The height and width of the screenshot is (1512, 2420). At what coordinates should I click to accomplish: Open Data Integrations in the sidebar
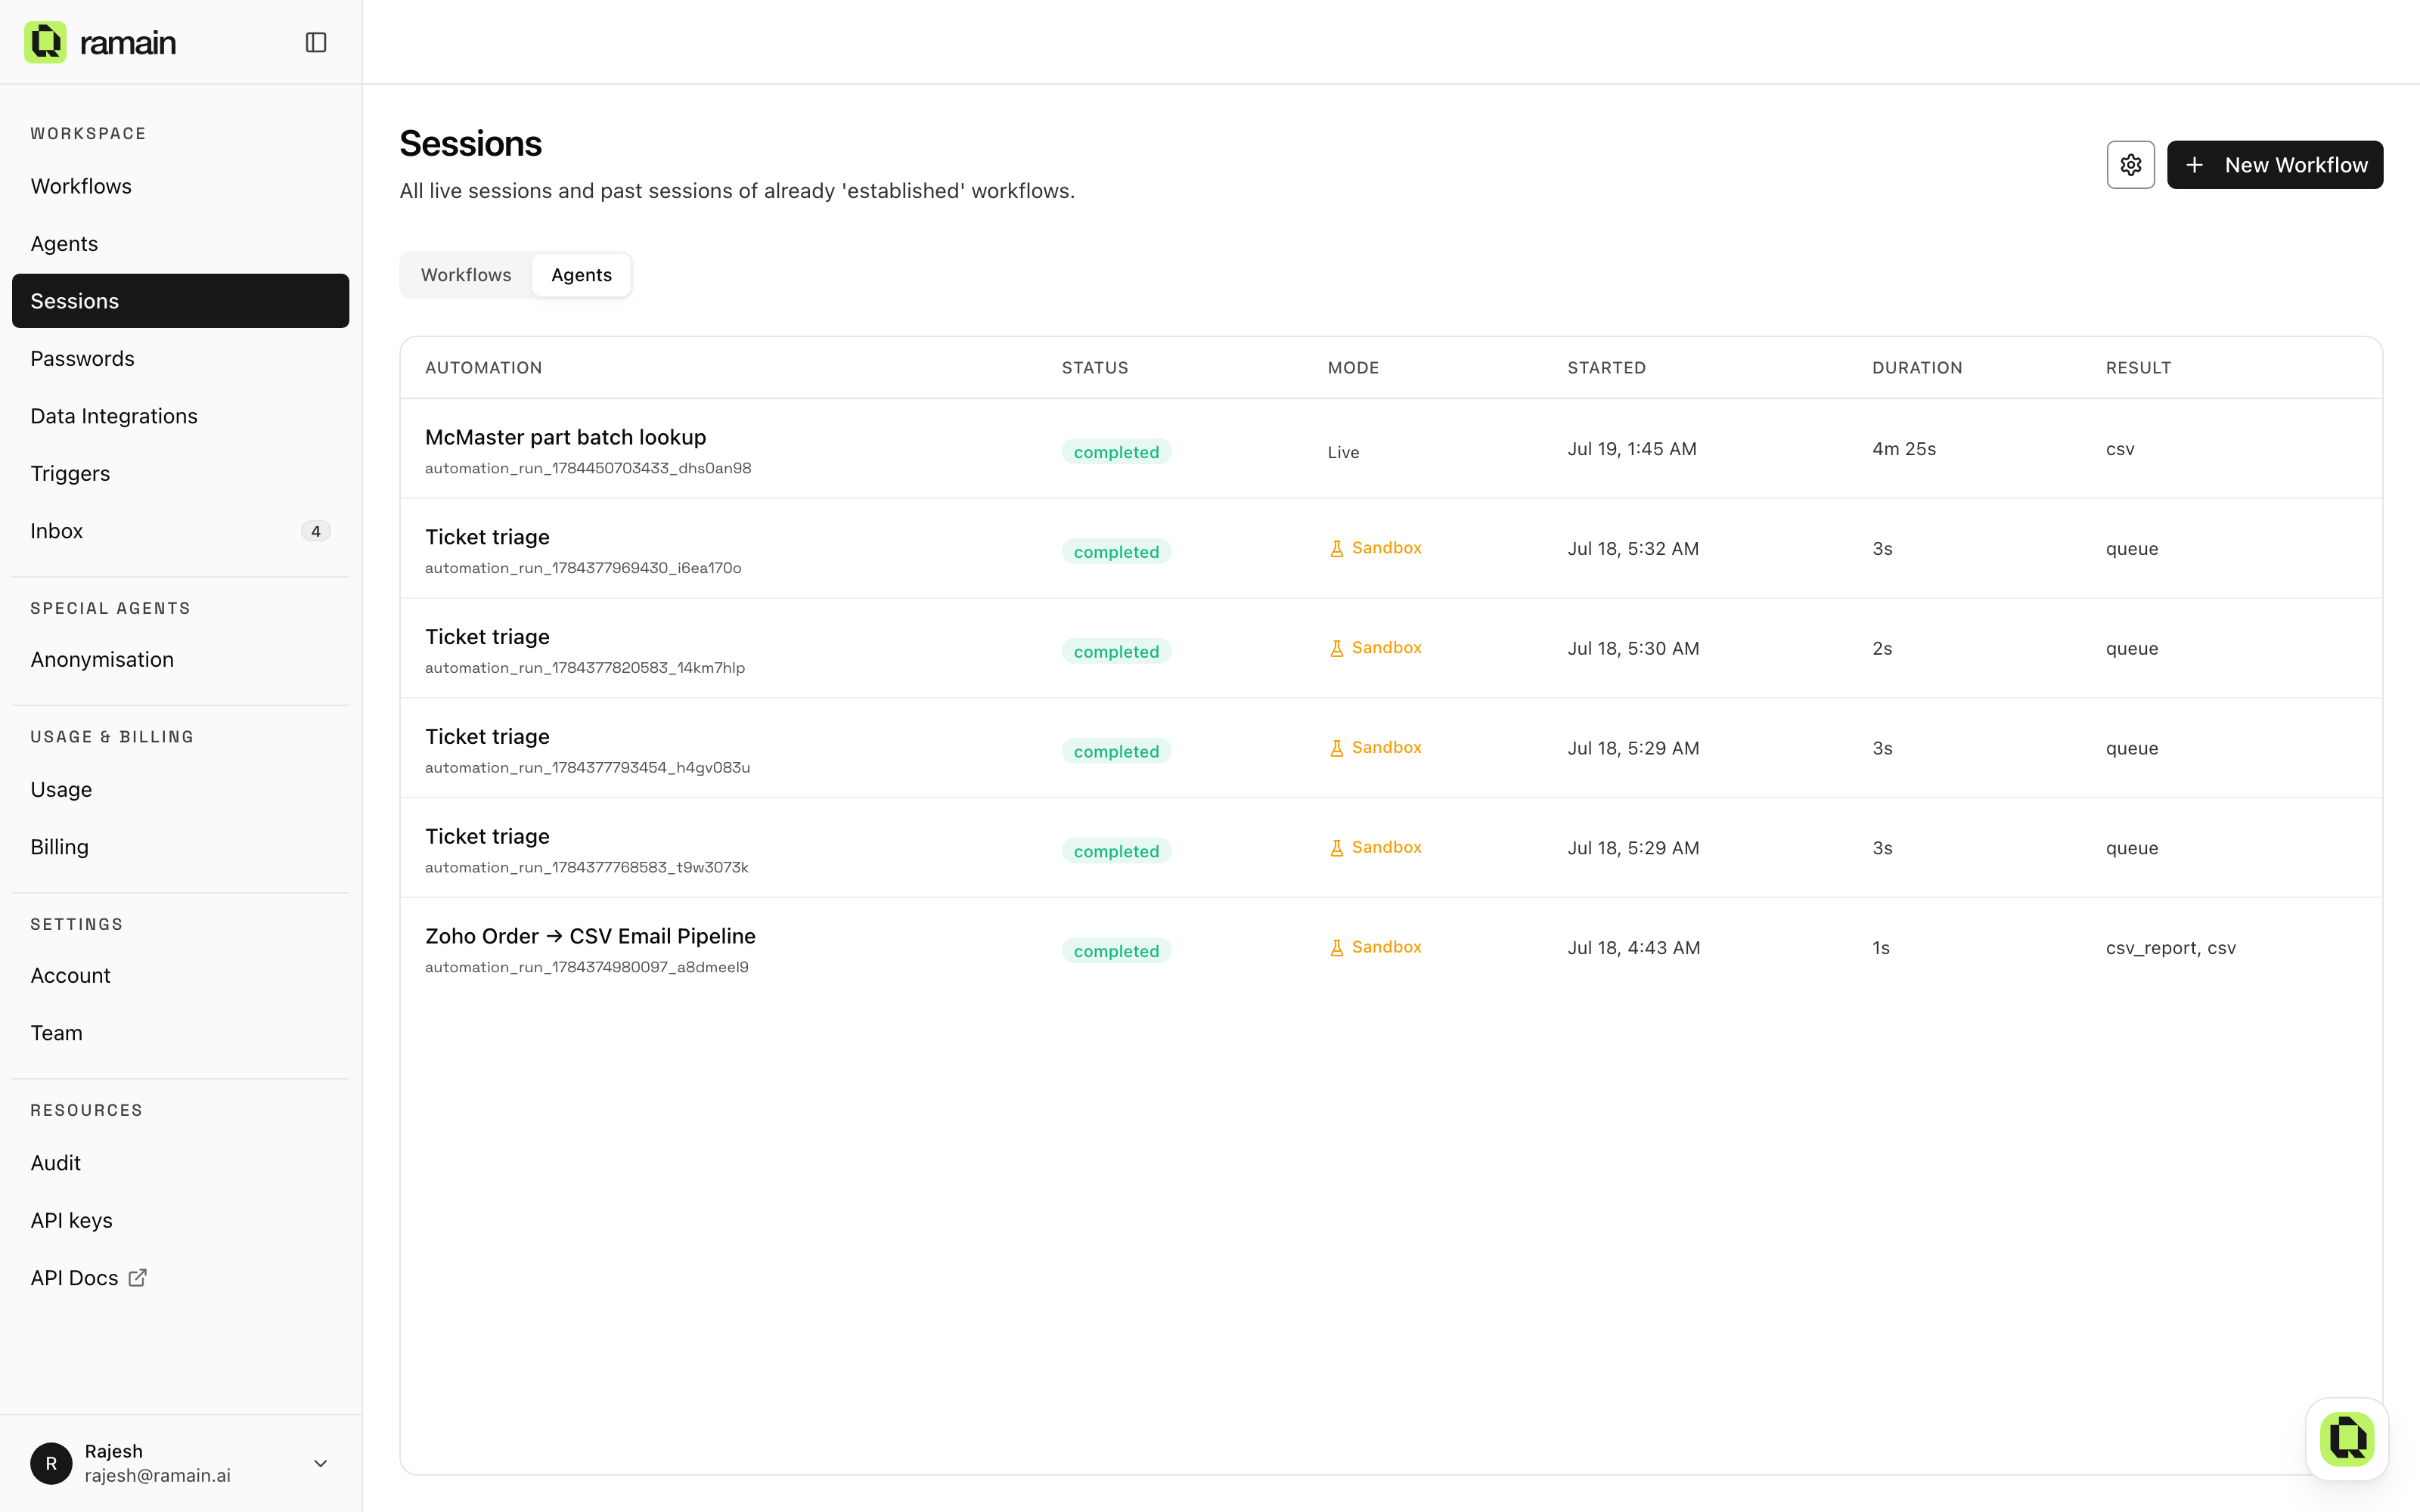181,416
